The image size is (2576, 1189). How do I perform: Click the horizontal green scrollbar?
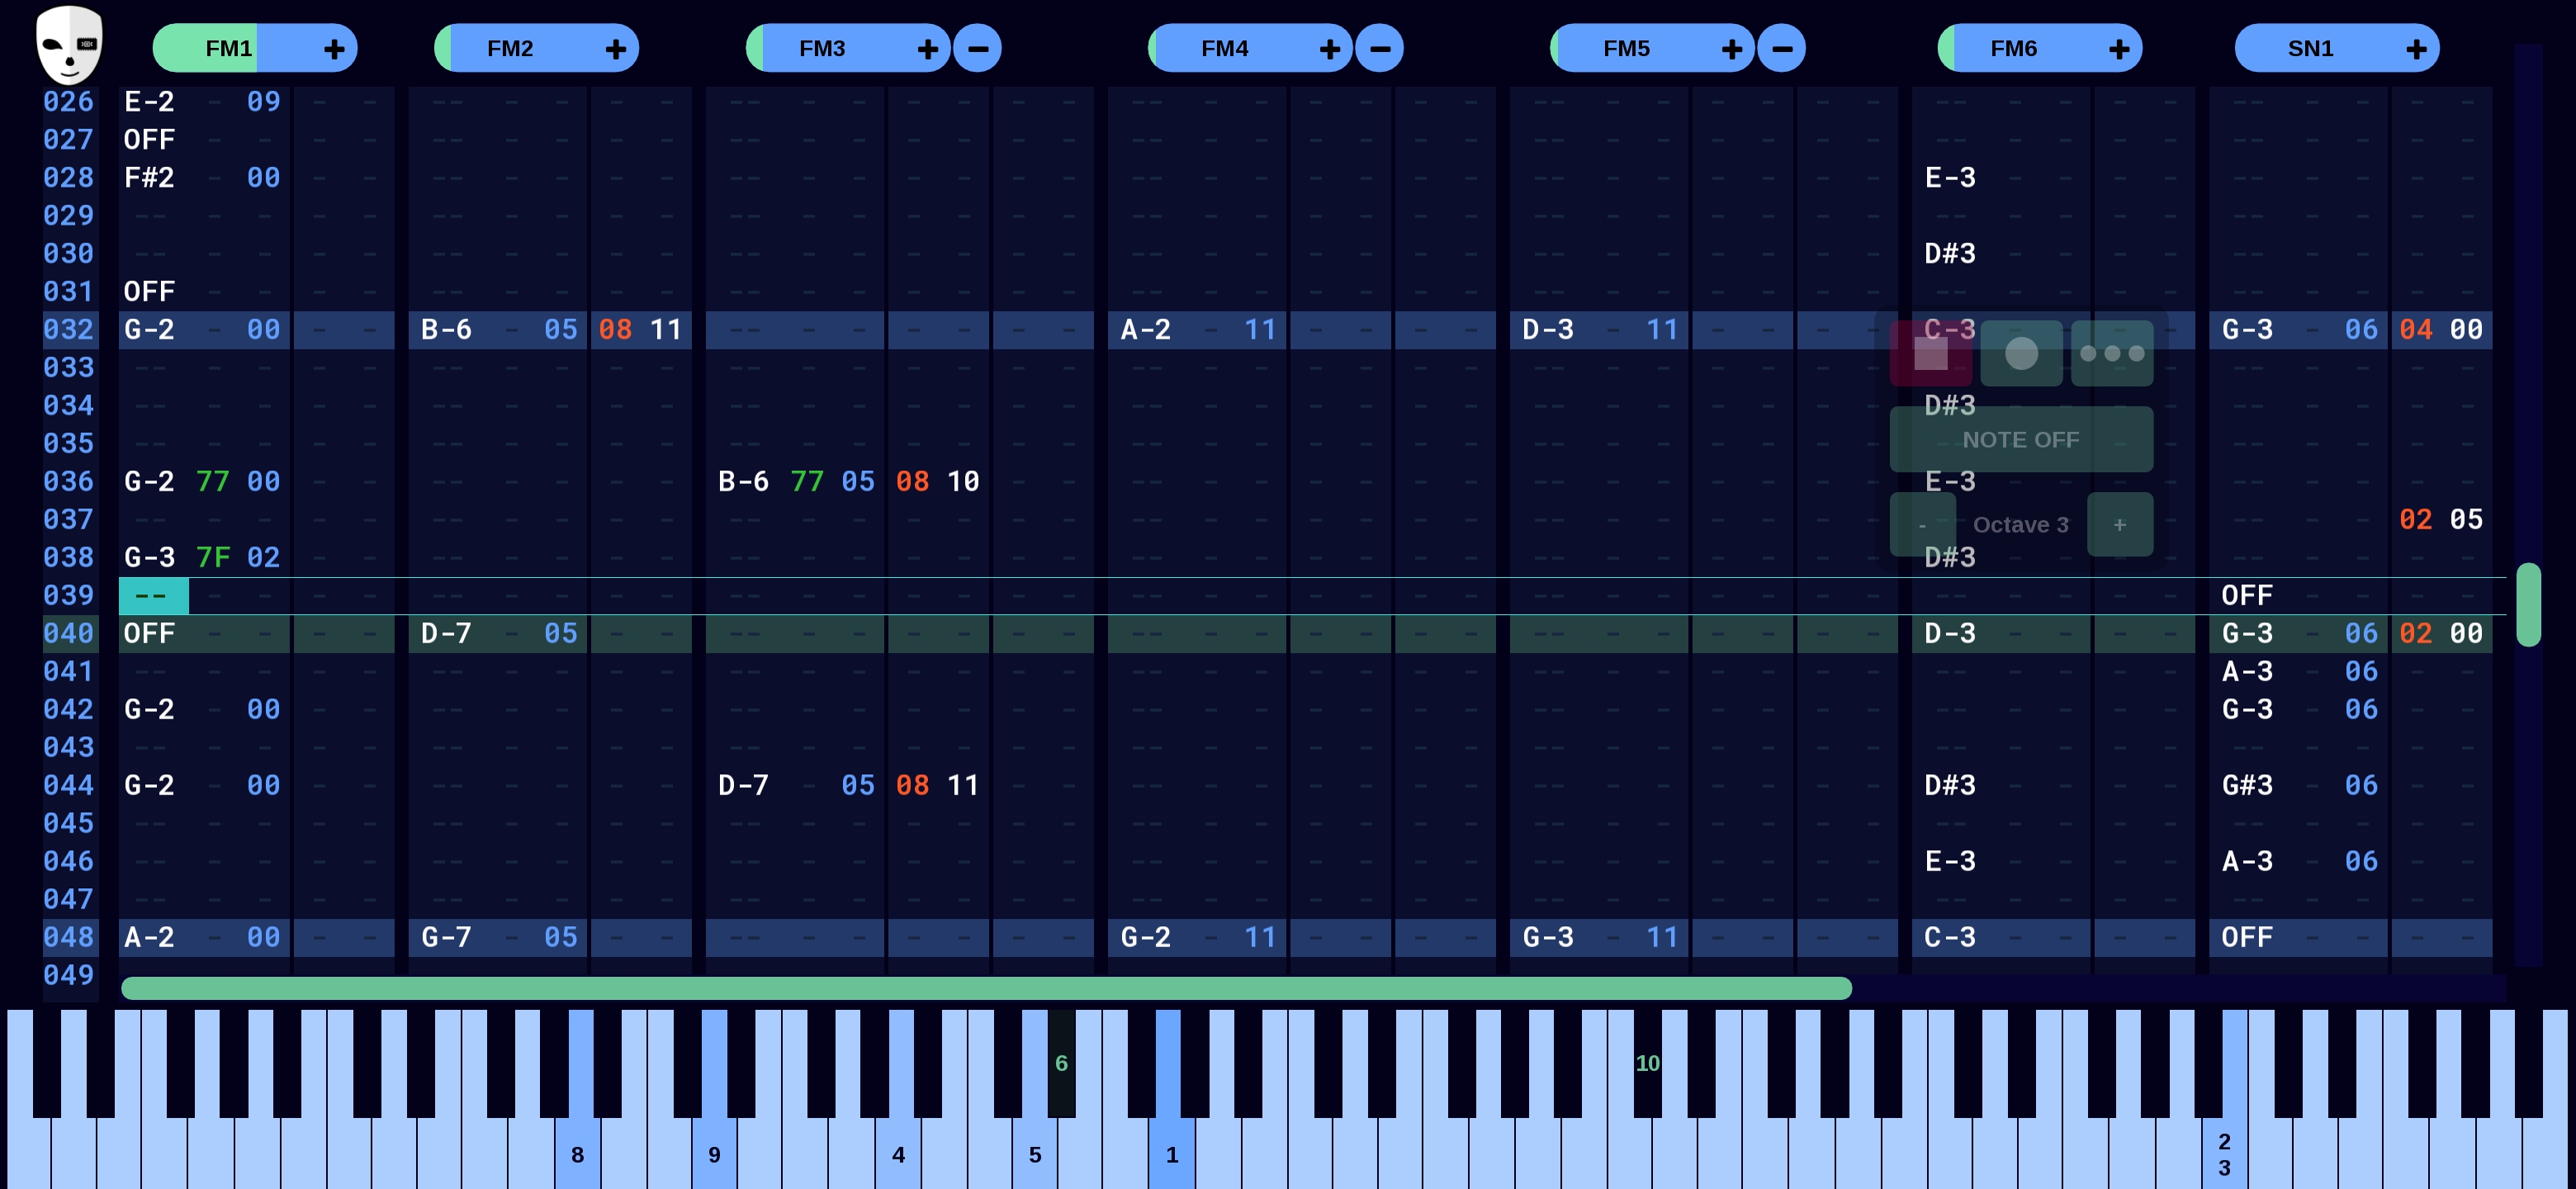[x=985, y=988]
